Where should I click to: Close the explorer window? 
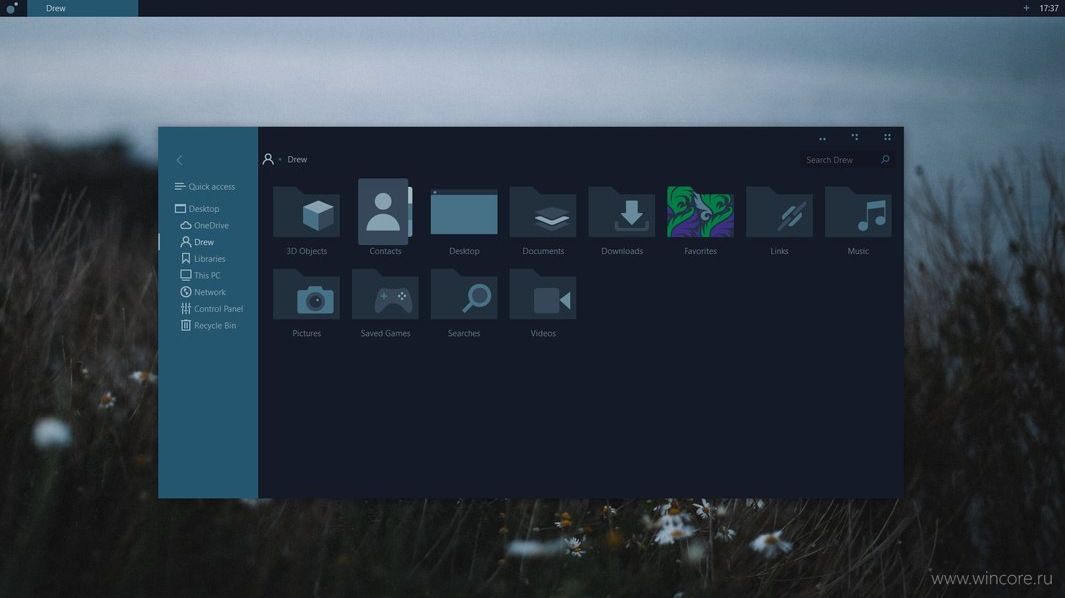[x=887, y=137]
